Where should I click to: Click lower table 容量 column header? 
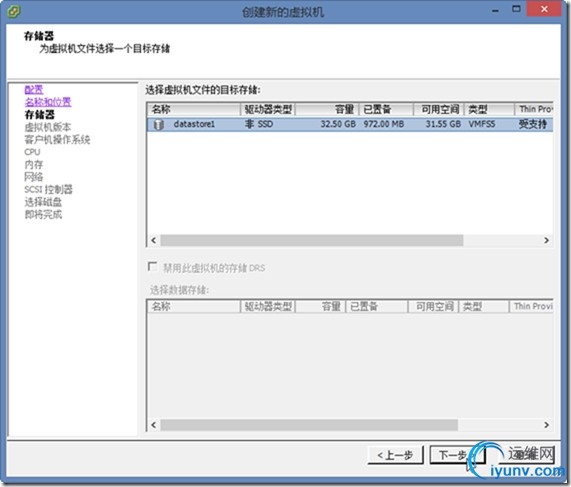point(320,306)
